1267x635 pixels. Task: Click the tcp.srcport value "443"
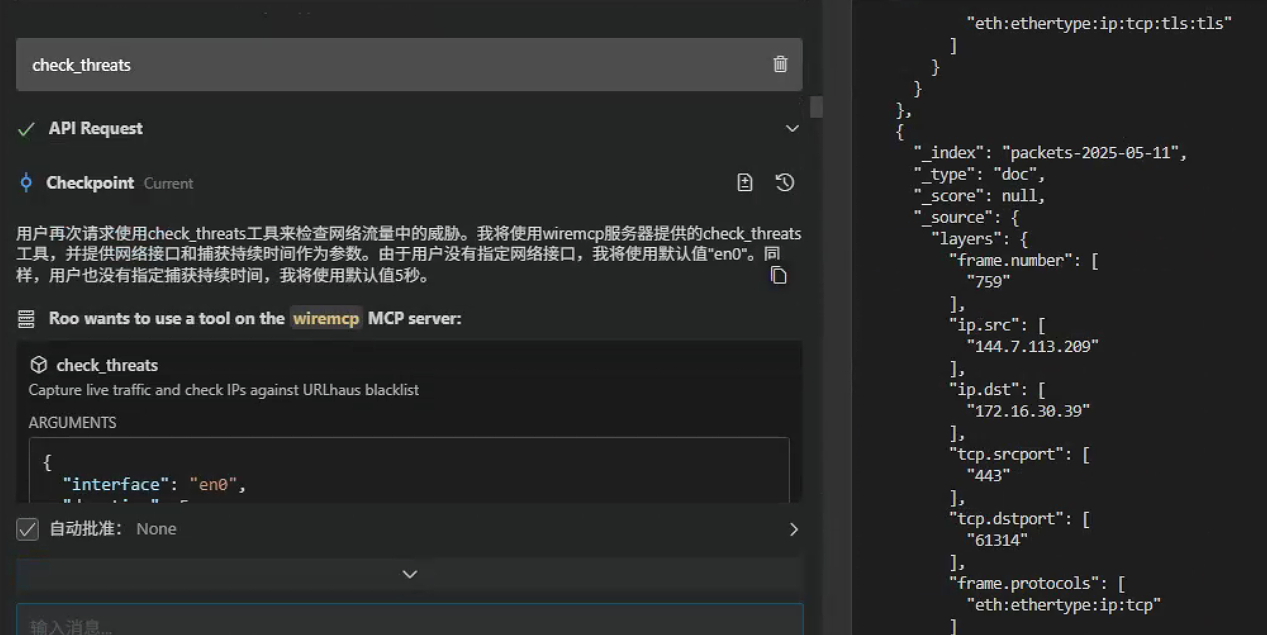[990, 475]
